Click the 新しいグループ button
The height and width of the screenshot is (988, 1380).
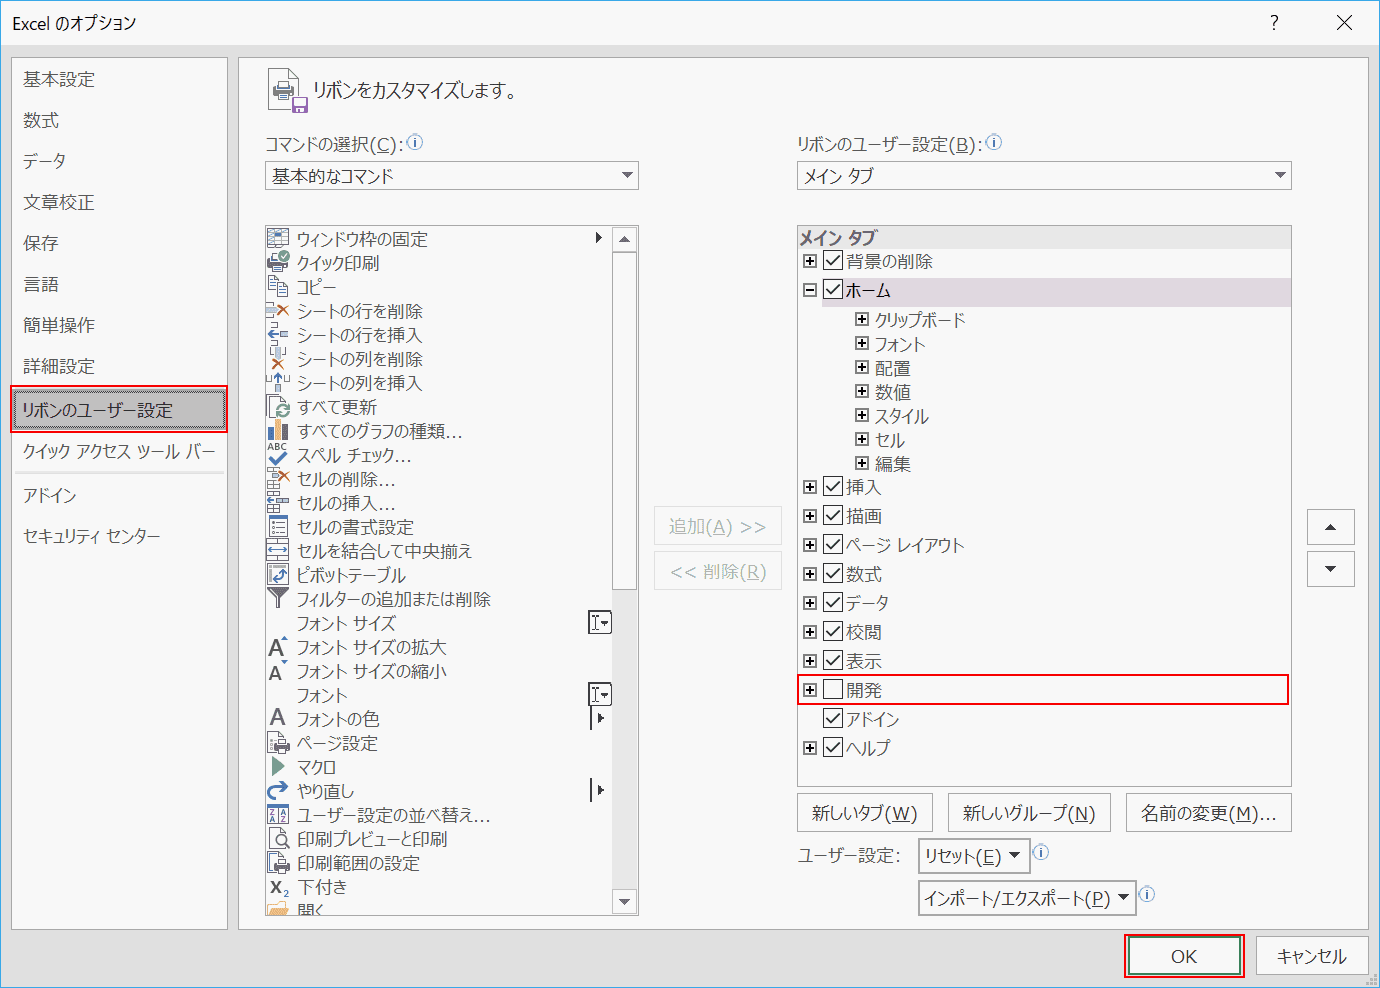click(x=1029, y=813)
